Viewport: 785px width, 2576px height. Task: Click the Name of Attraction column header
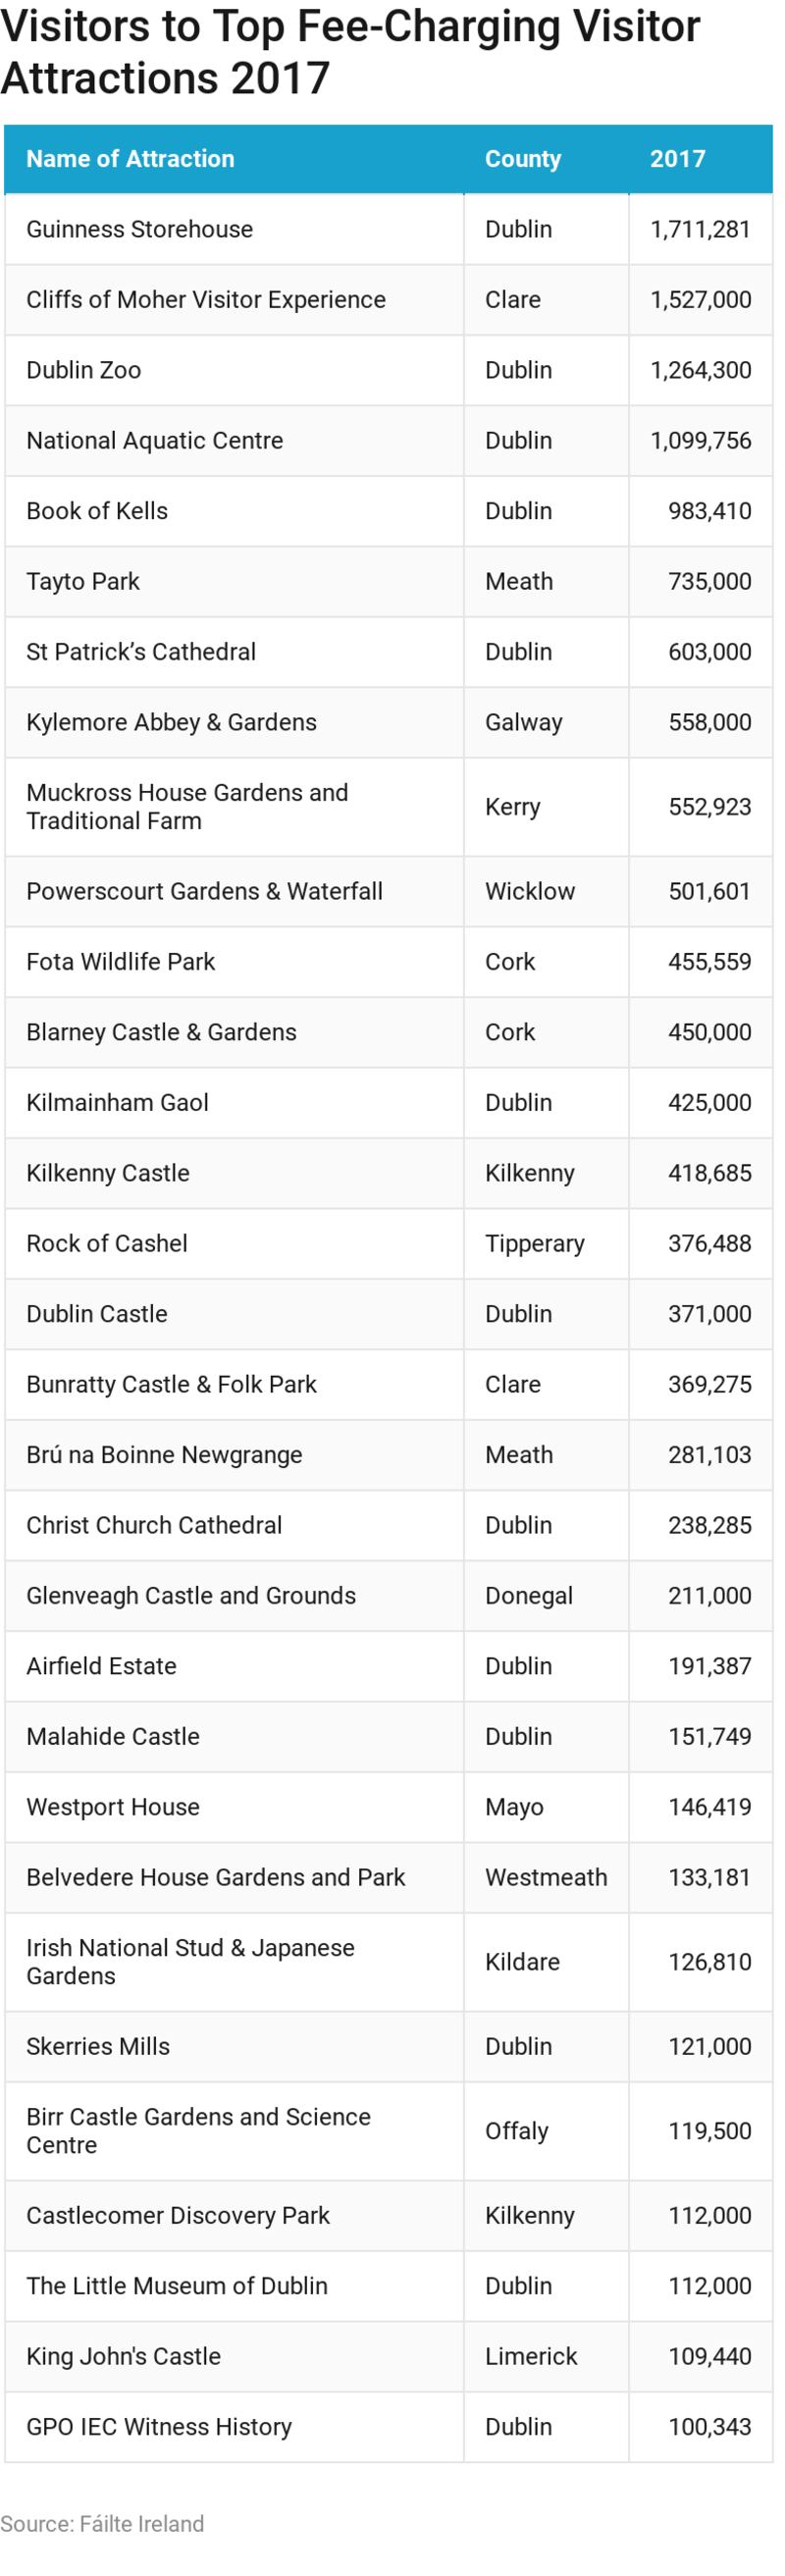(130, 159)
